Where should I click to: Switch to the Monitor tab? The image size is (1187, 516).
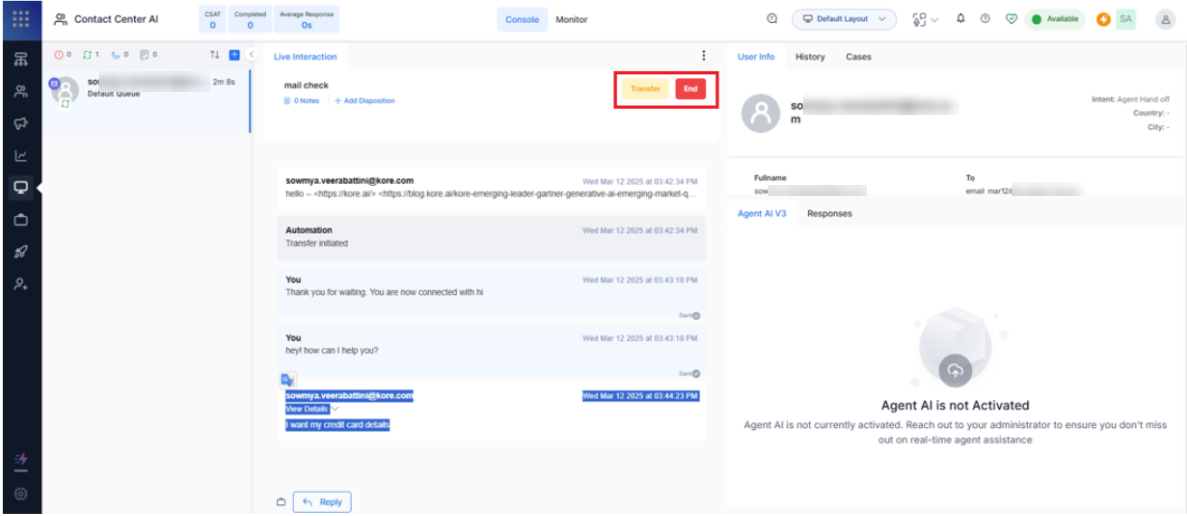[572, 19]
